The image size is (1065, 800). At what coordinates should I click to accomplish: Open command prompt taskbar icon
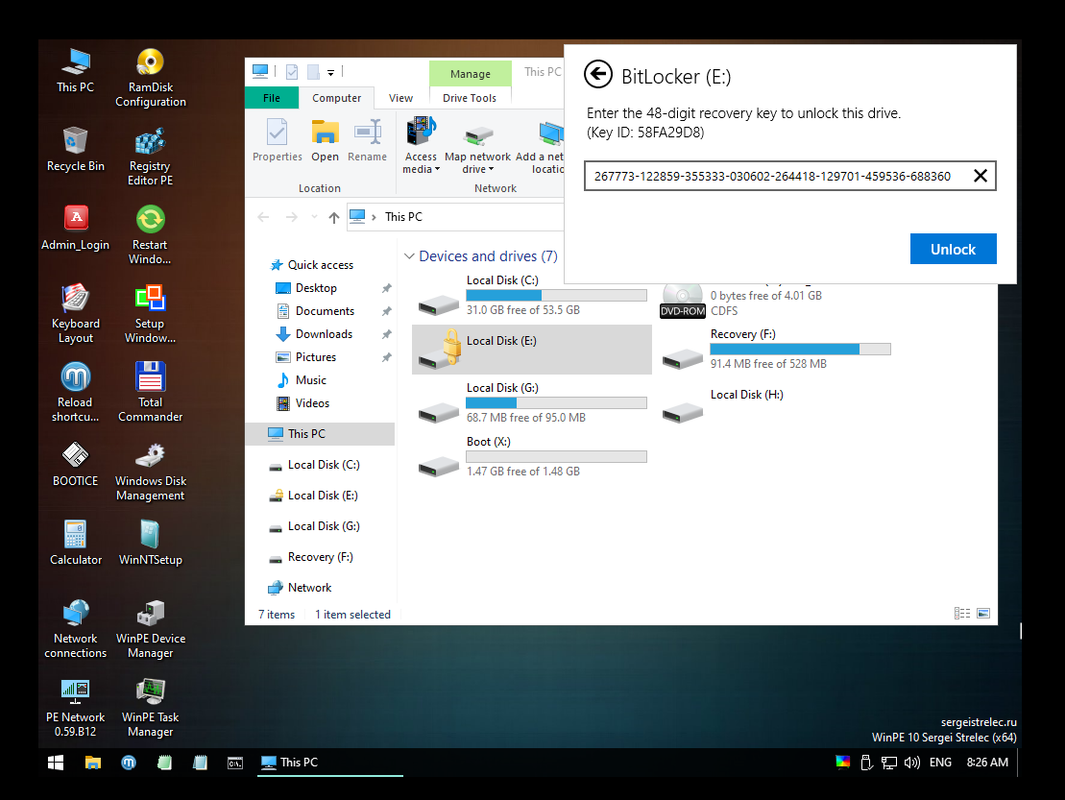(x=235, y=763)
